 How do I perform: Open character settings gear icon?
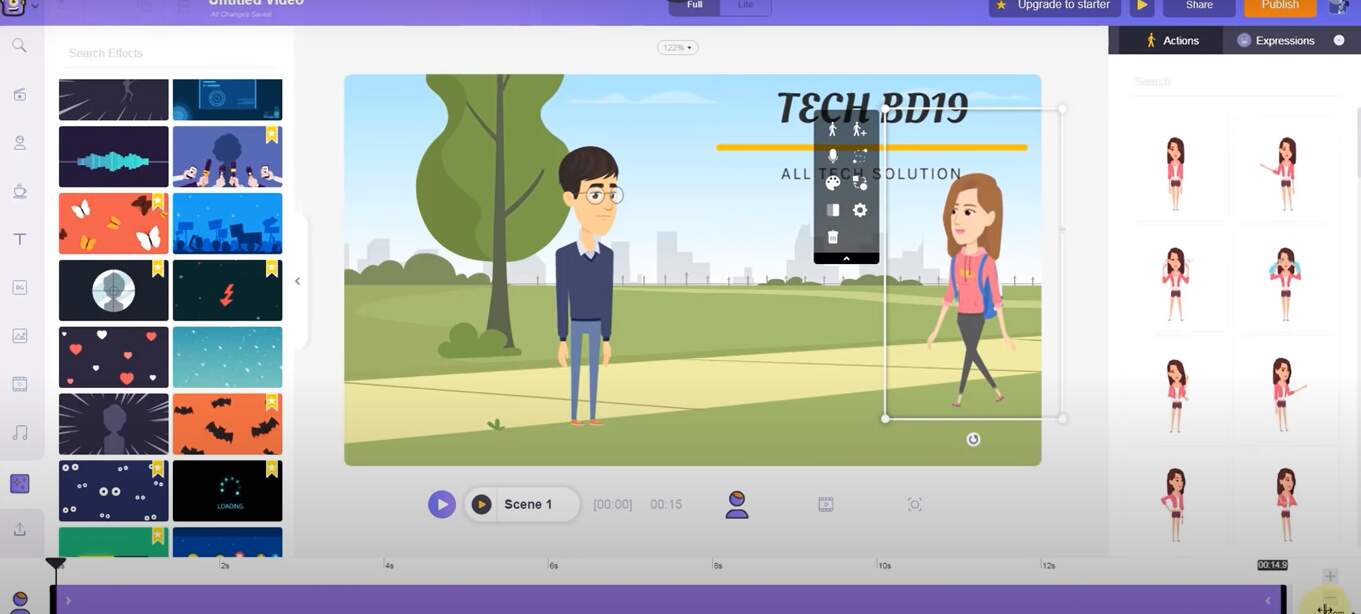pyautogui.click(x=859, y=210)
